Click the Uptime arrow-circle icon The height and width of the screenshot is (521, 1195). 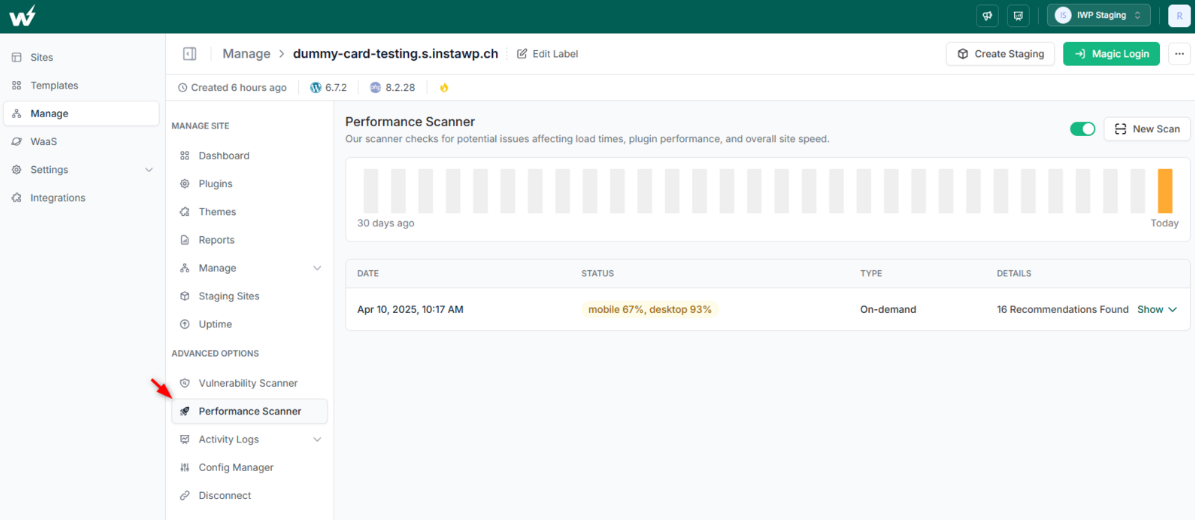point(184,324)
